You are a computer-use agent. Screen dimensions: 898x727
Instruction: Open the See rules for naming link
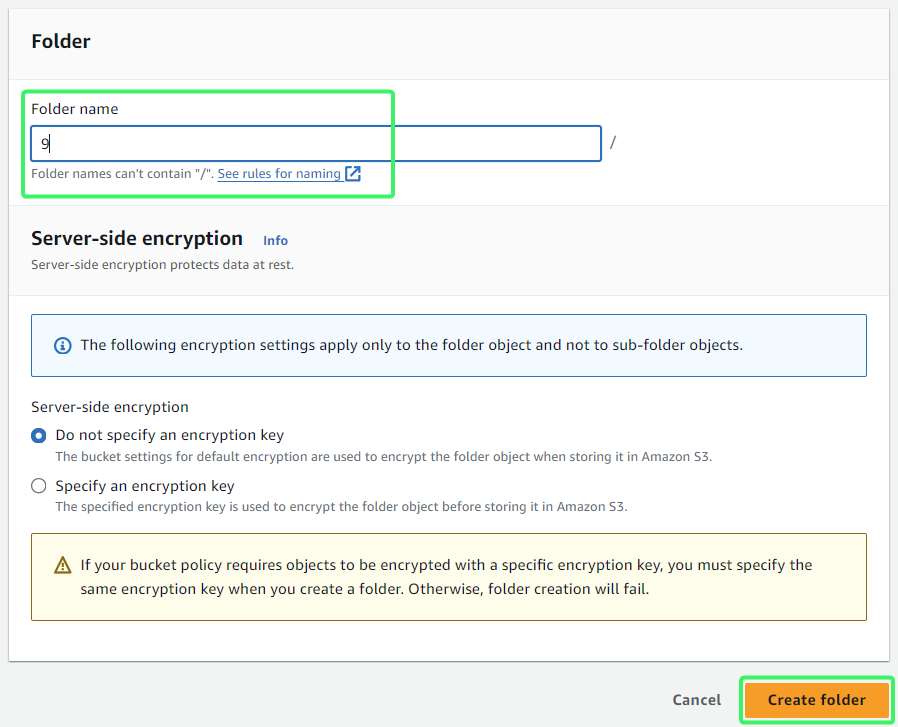pyautogui.click(x=279, y=174)
